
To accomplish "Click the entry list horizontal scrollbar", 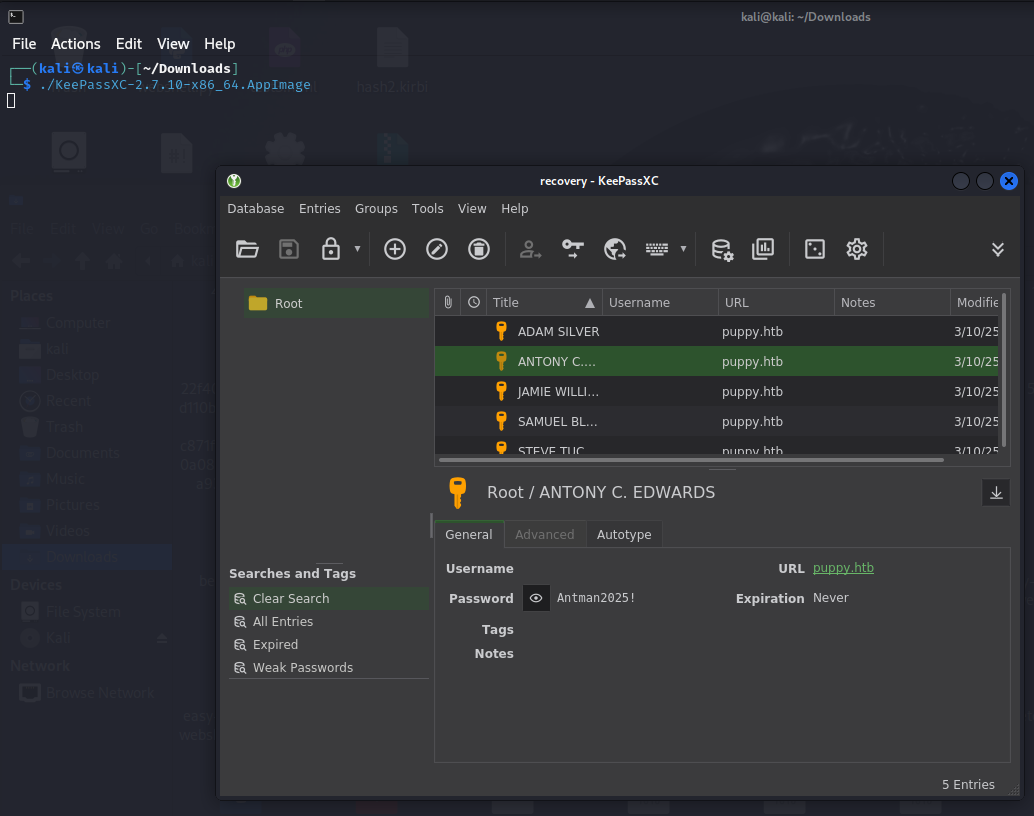I will tap(691, 460).
